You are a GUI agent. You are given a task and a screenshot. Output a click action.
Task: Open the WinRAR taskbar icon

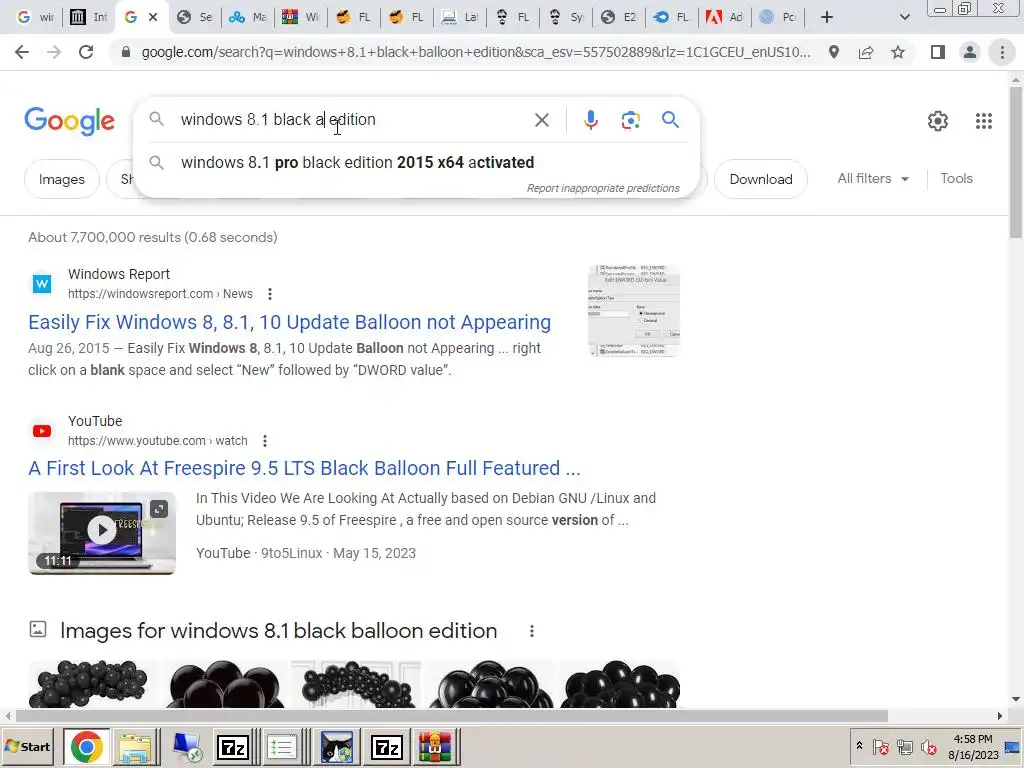pos(435,747)
